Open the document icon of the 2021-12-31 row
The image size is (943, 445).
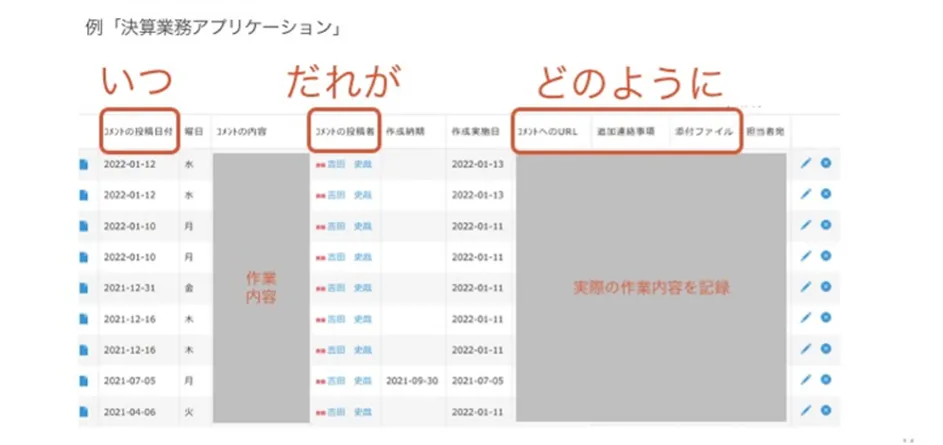pyautogui.click(x=84, y=288)
